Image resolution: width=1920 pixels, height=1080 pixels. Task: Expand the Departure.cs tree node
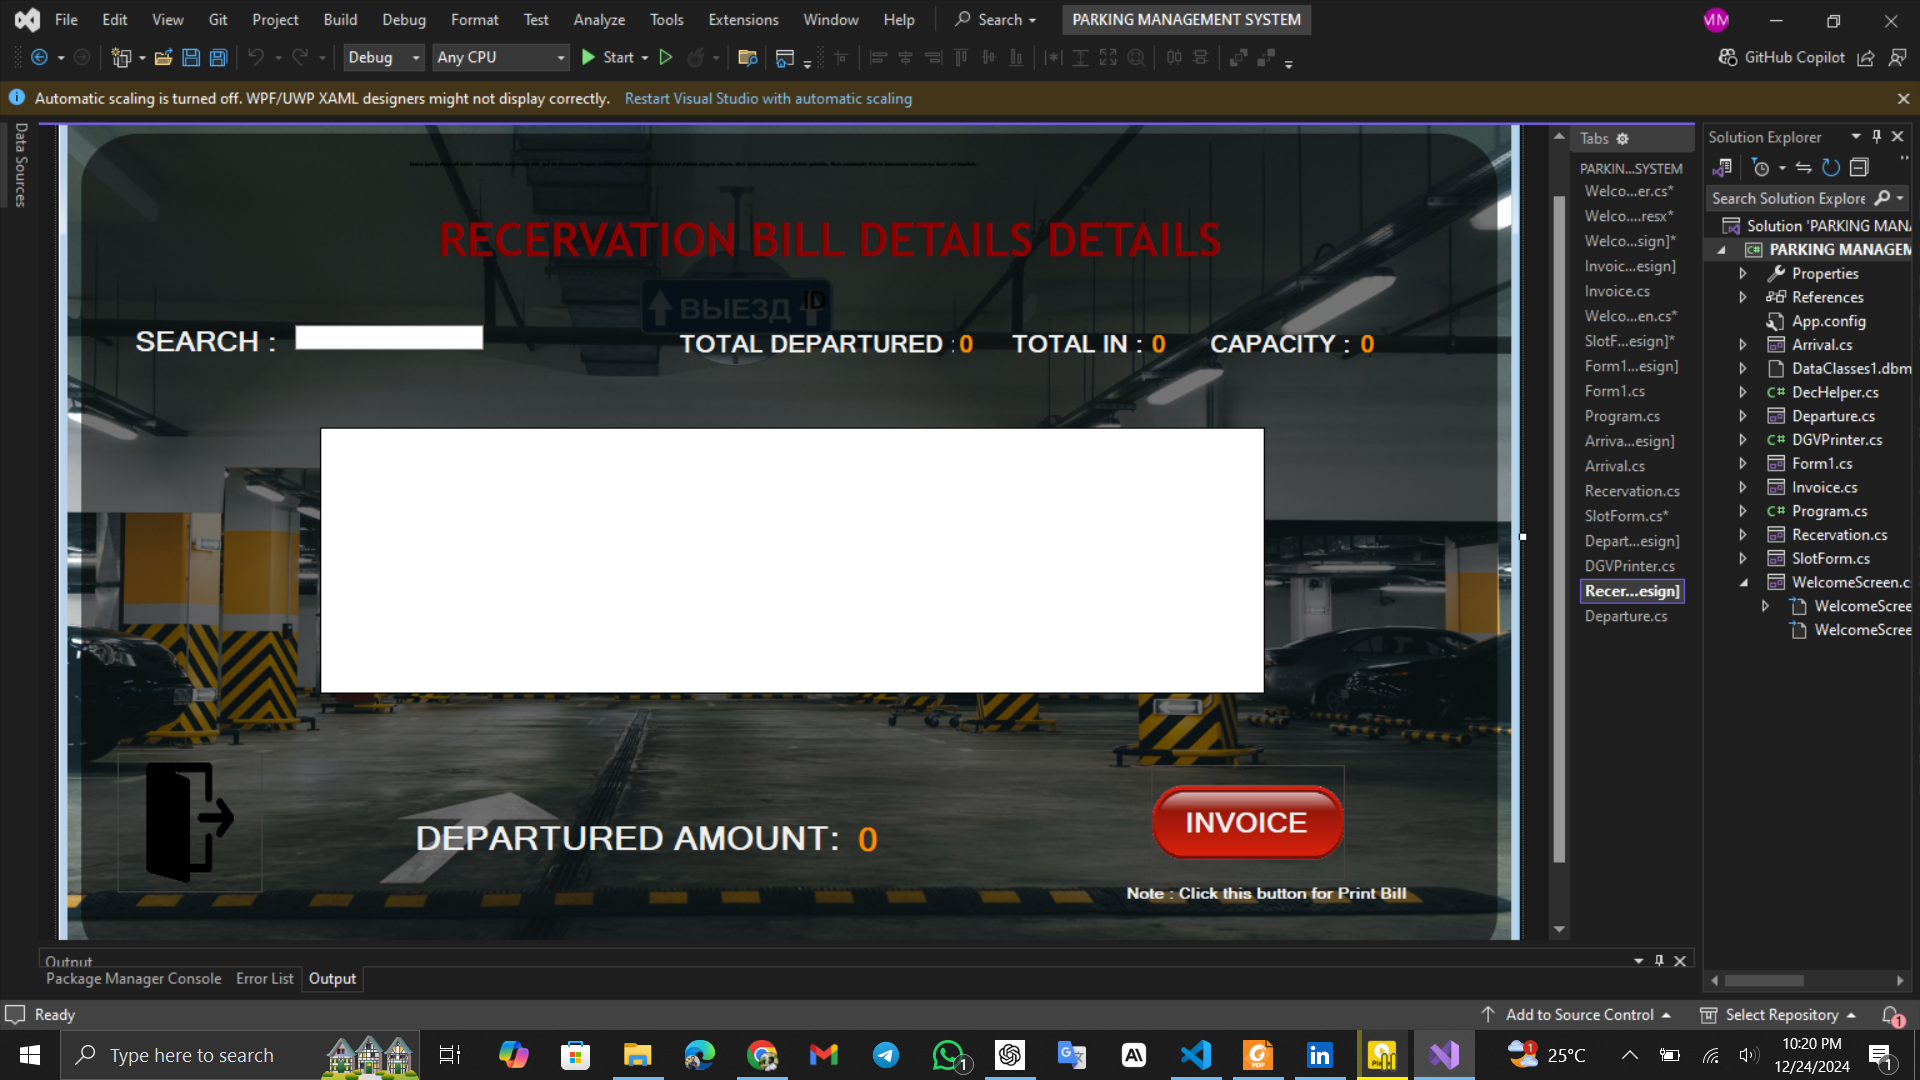pyautogui.click(x=1743, y=416)
